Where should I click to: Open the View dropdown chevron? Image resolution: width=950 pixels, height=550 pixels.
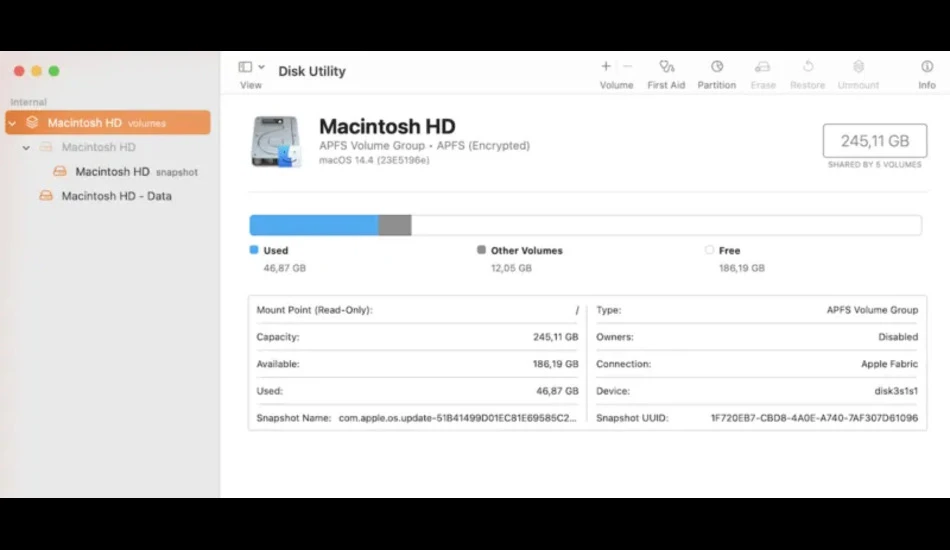coord(261,67)
